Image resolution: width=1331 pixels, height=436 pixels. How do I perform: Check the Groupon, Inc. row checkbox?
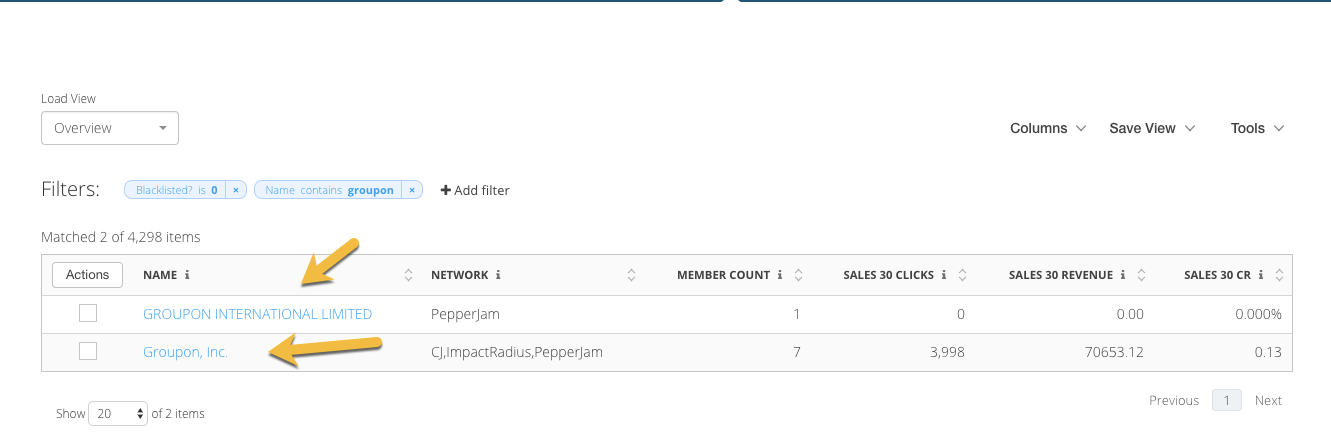(x=88, y=352)
